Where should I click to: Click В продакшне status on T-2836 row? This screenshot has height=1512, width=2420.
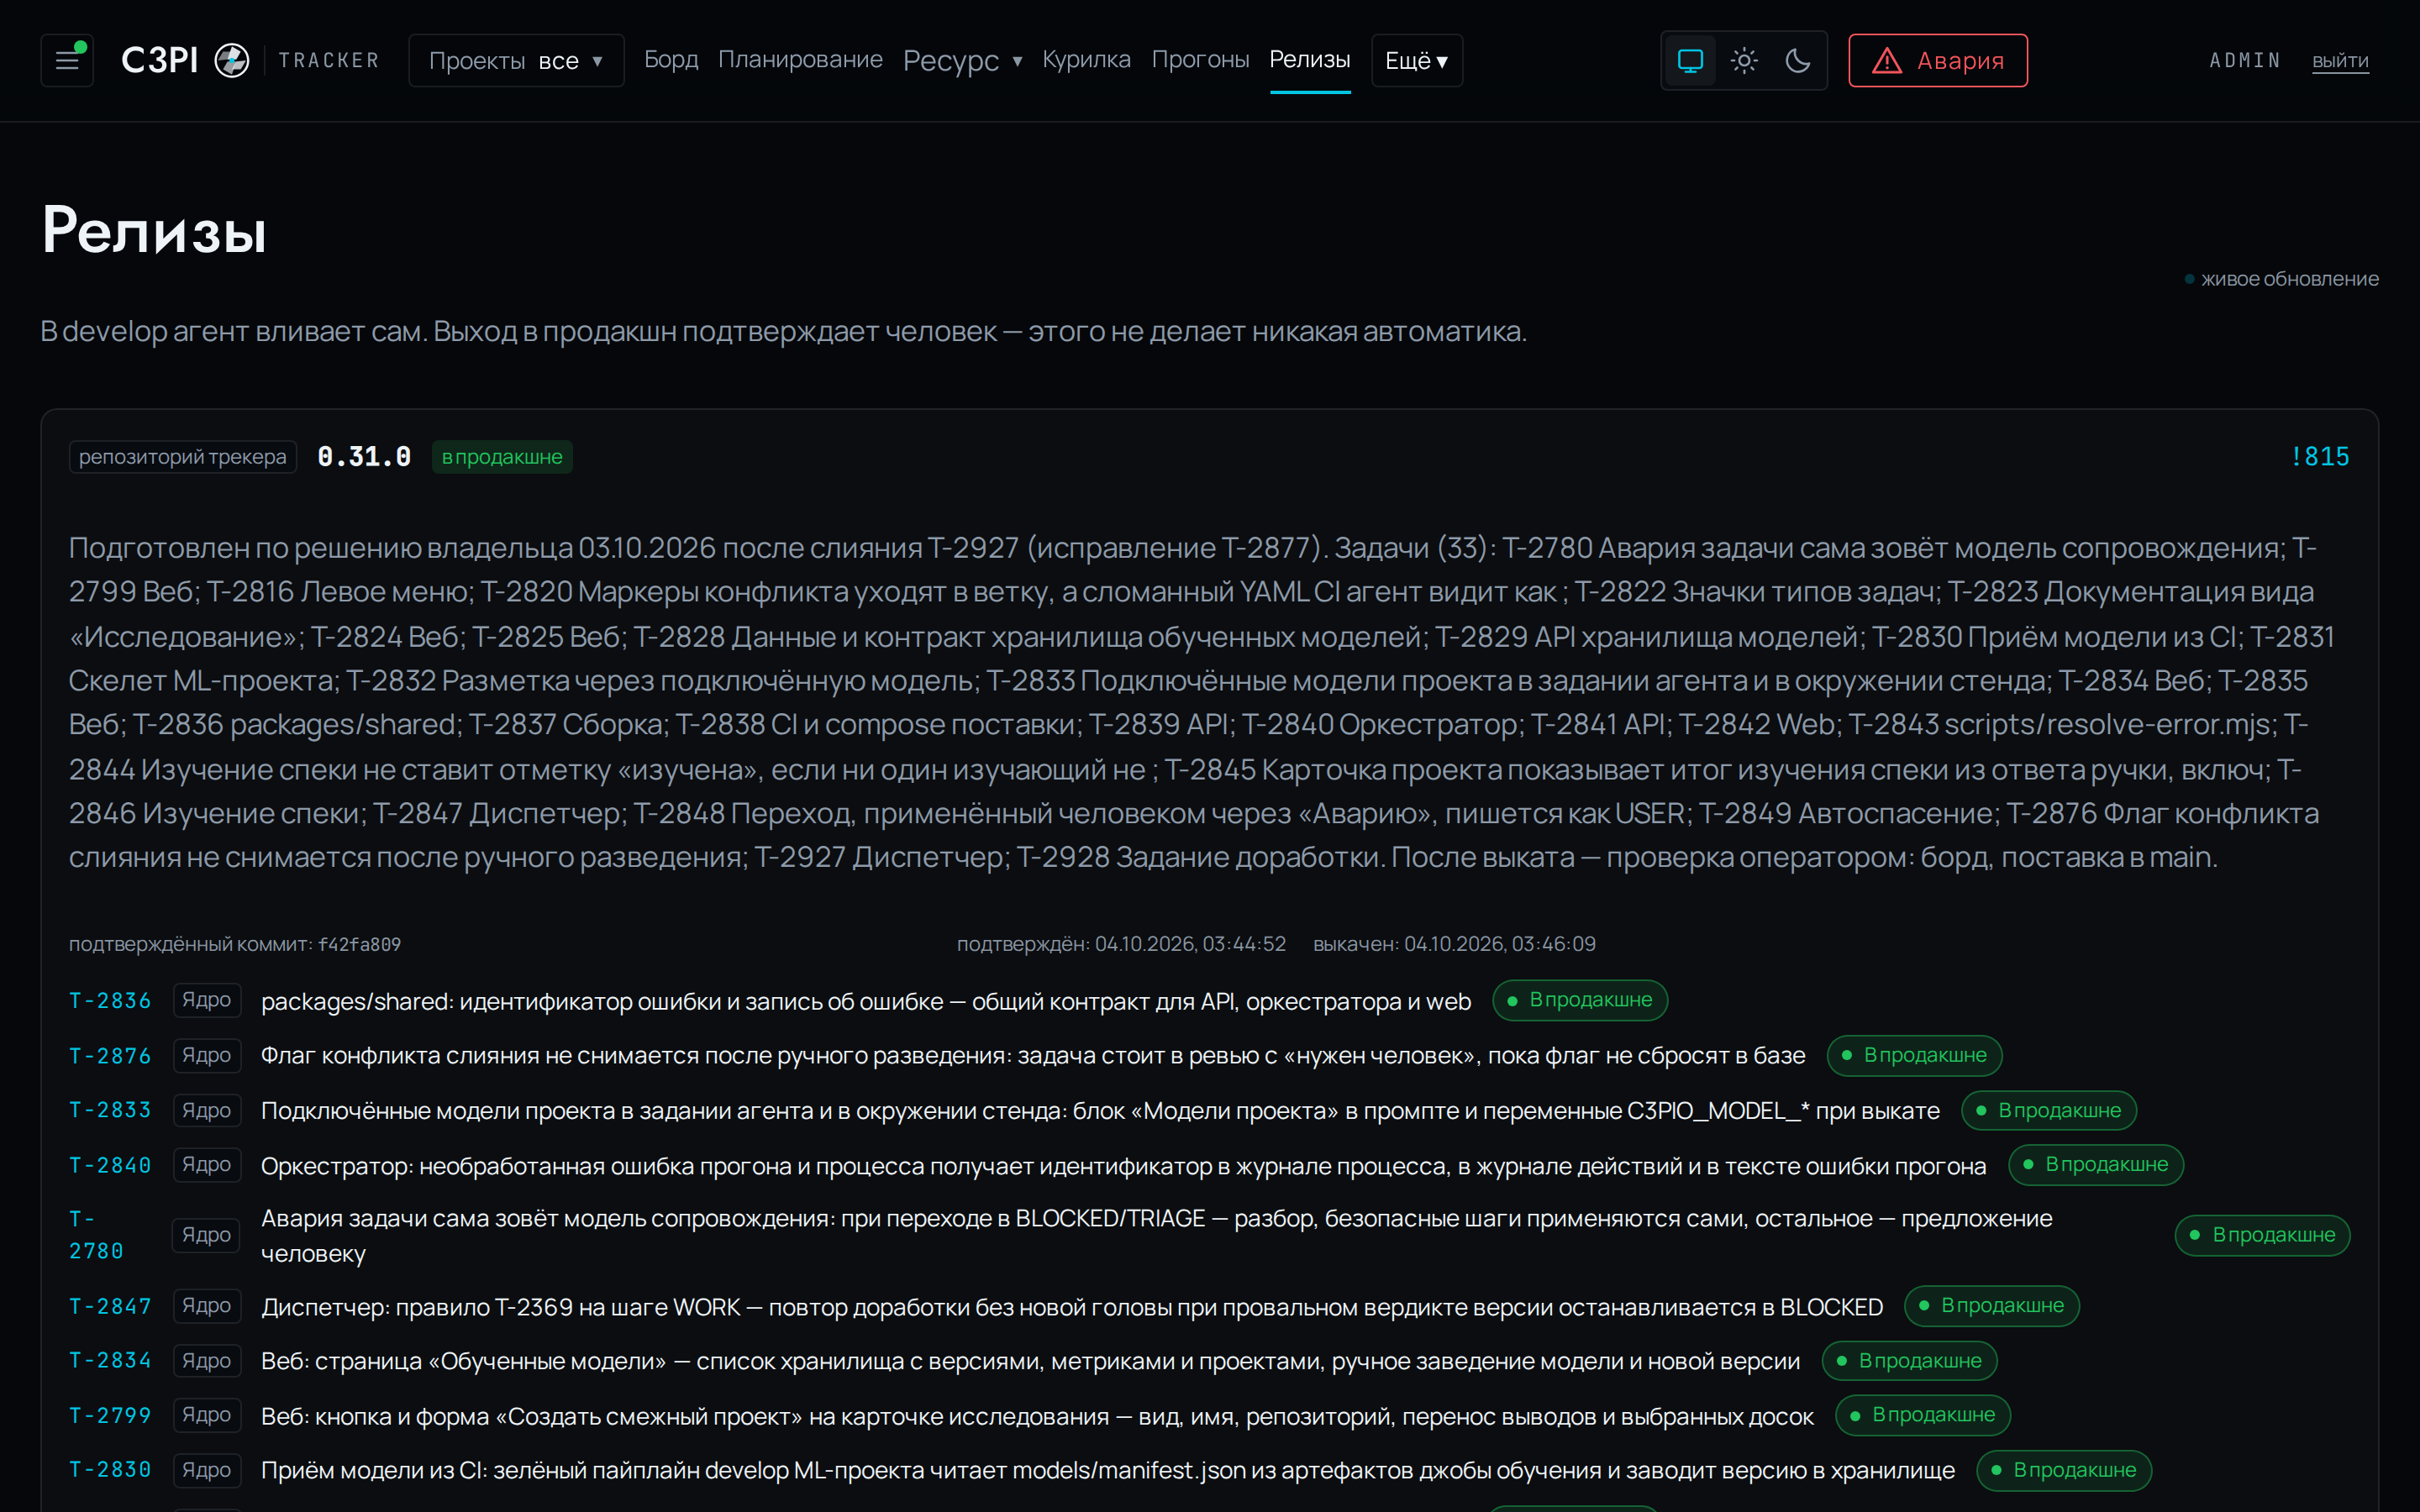tap(1580, 1000)
